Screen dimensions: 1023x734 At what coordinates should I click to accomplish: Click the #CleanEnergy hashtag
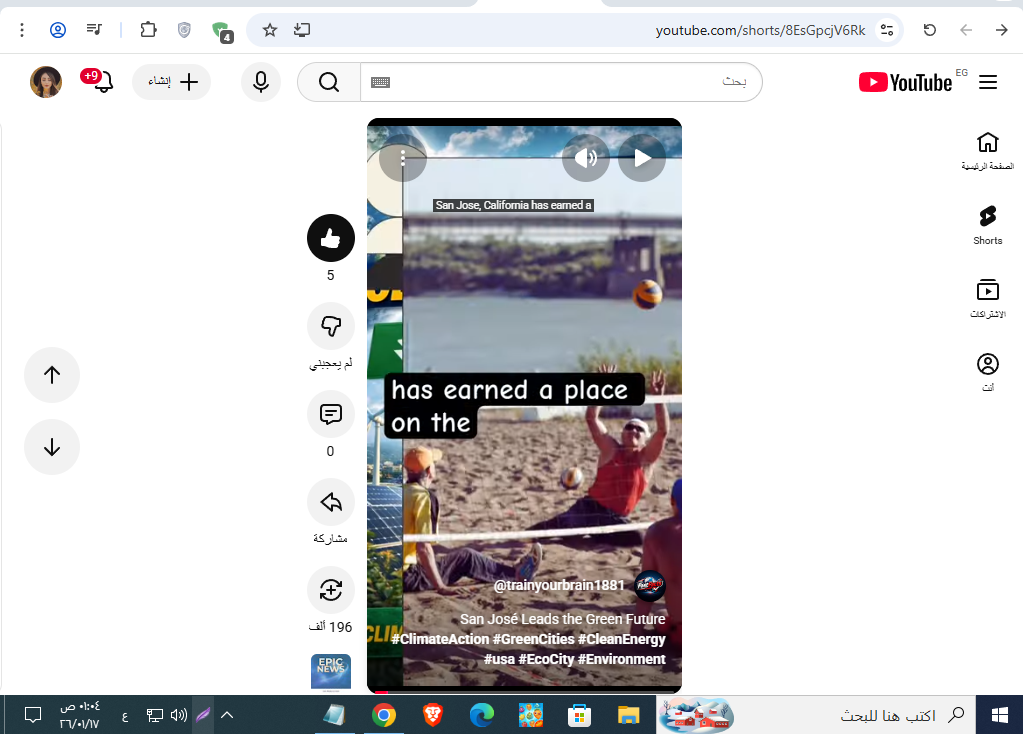point(621,639)
